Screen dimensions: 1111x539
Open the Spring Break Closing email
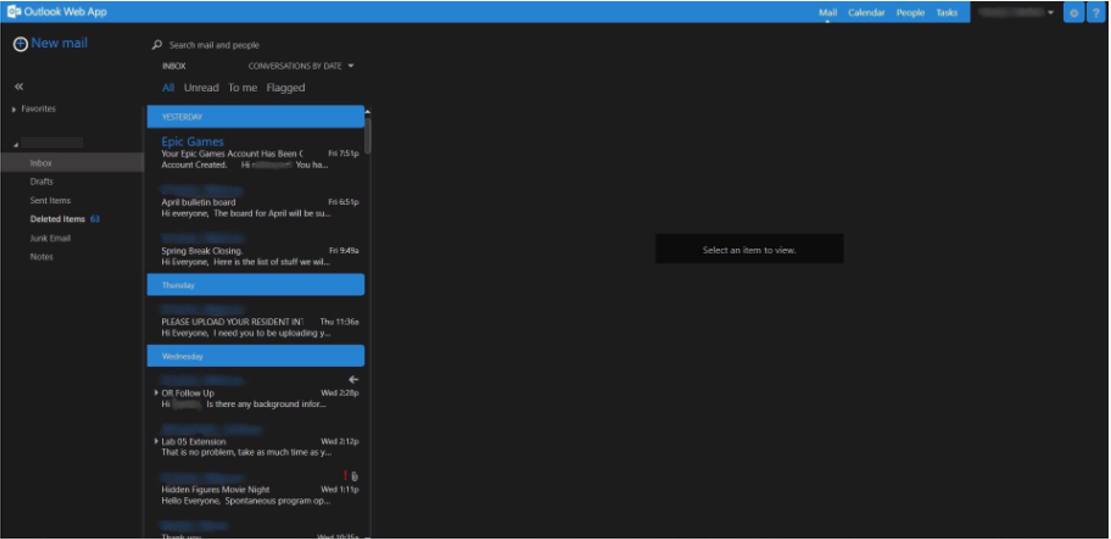point(256,249)
